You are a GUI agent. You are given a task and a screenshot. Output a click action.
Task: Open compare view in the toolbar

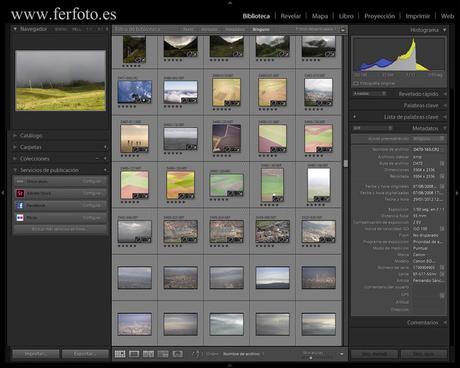tap(148, 354)
